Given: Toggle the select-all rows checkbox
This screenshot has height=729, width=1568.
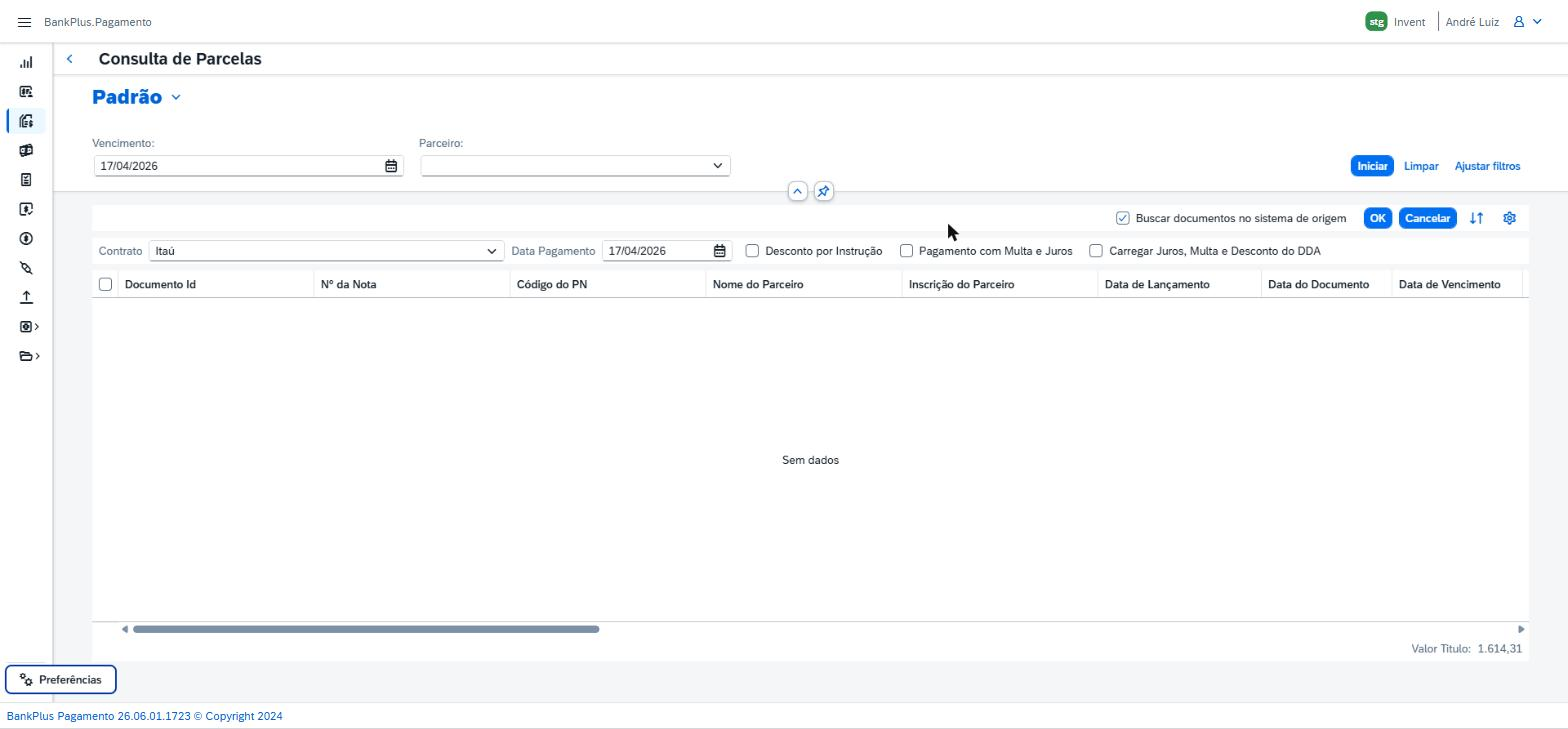Looking at the screenshot, I should coord(105,285).
